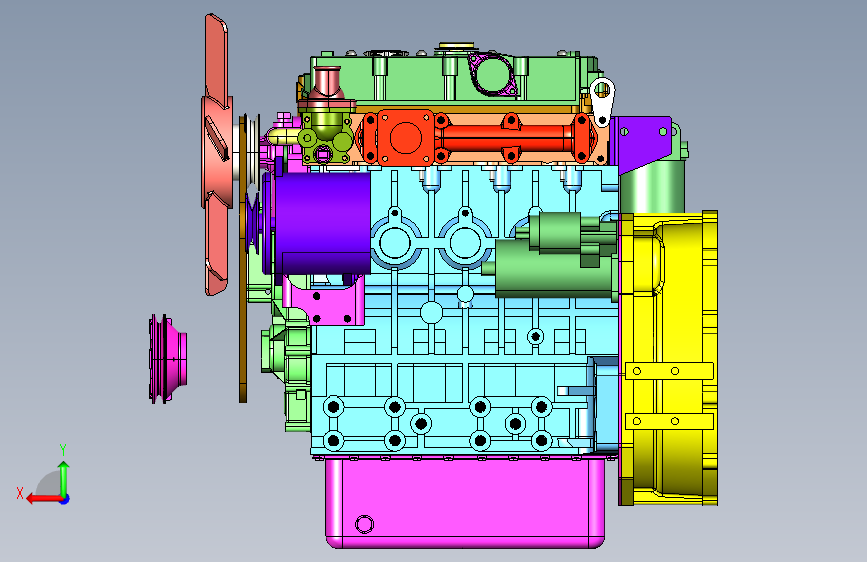Click the round drain plug on oil pan
The image size is (867, 562).
(x=364, y=524)
